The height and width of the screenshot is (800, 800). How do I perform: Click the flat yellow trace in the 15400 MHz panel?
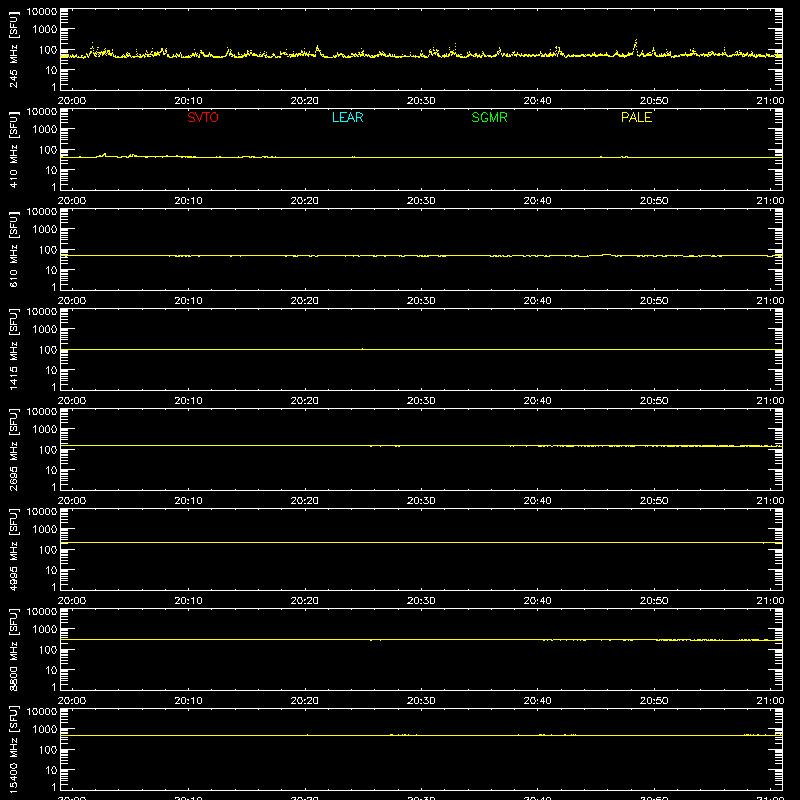421,735
